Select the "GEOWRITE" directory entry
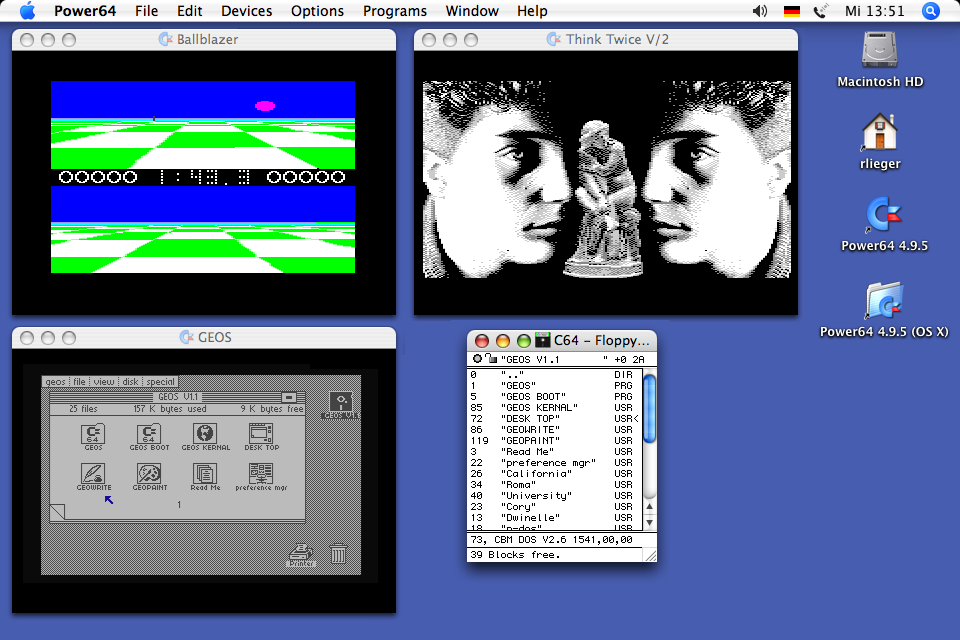960x640 pixels. tap(555, 429)
